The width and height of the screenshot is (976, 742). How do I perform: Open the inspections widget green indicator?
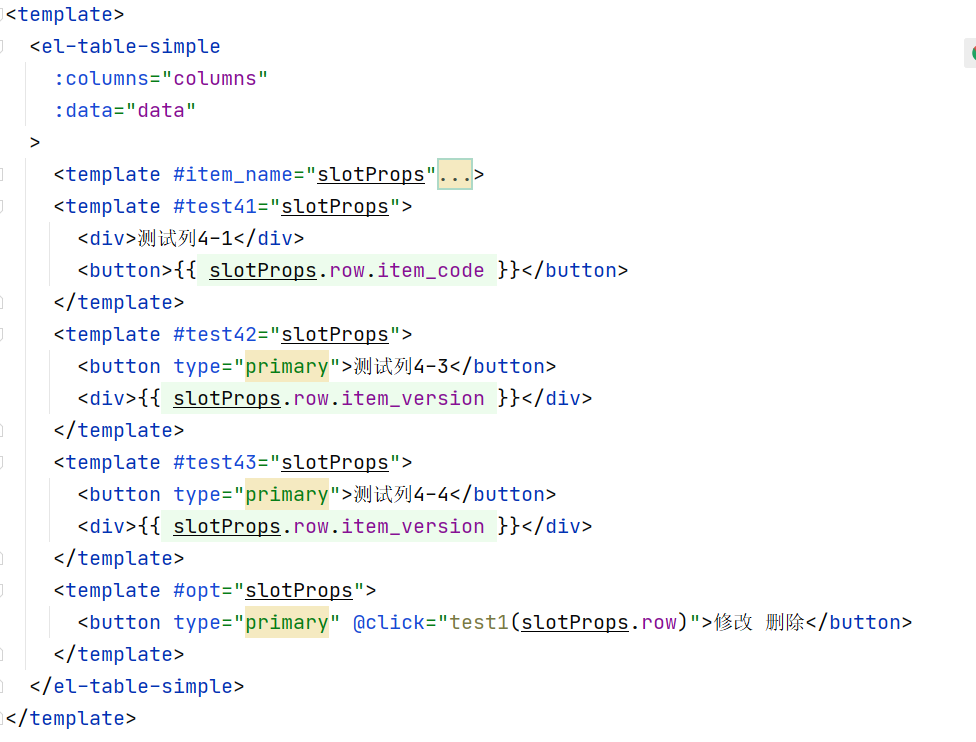click(x=969, y=51)
